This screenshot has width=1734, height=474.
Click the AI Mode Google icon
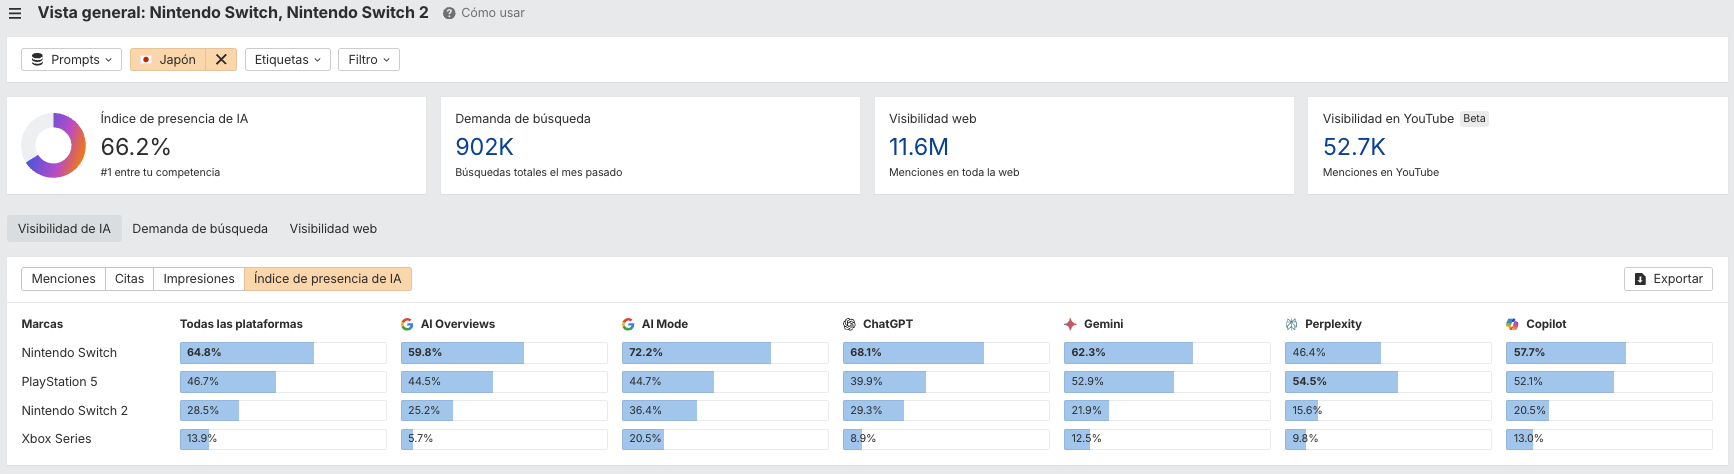tap(628, 324)
